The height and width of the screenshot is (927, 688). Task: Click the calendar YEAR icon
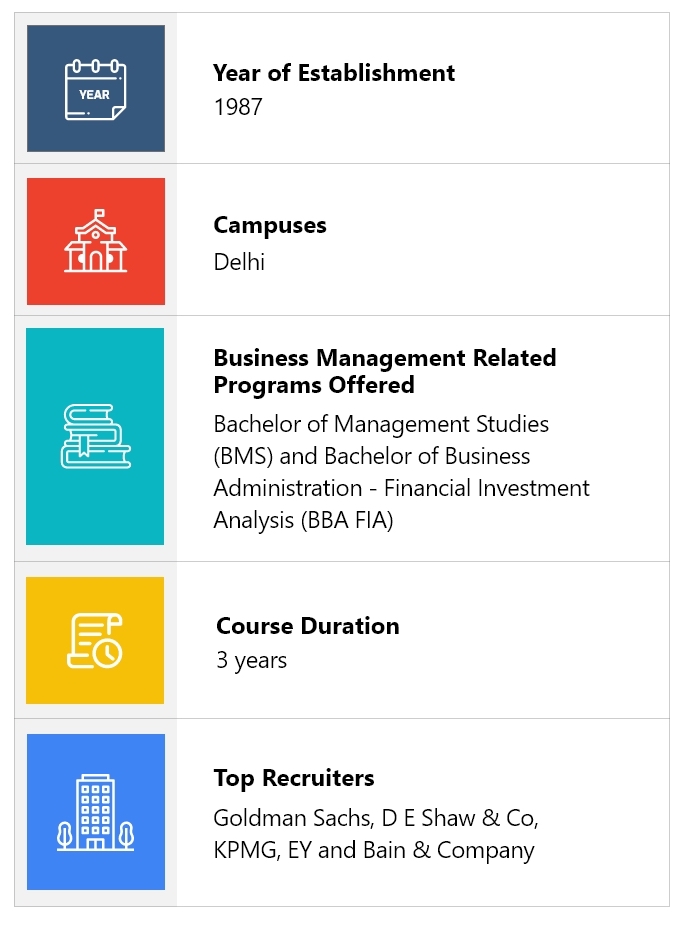[x=95, y=89]
